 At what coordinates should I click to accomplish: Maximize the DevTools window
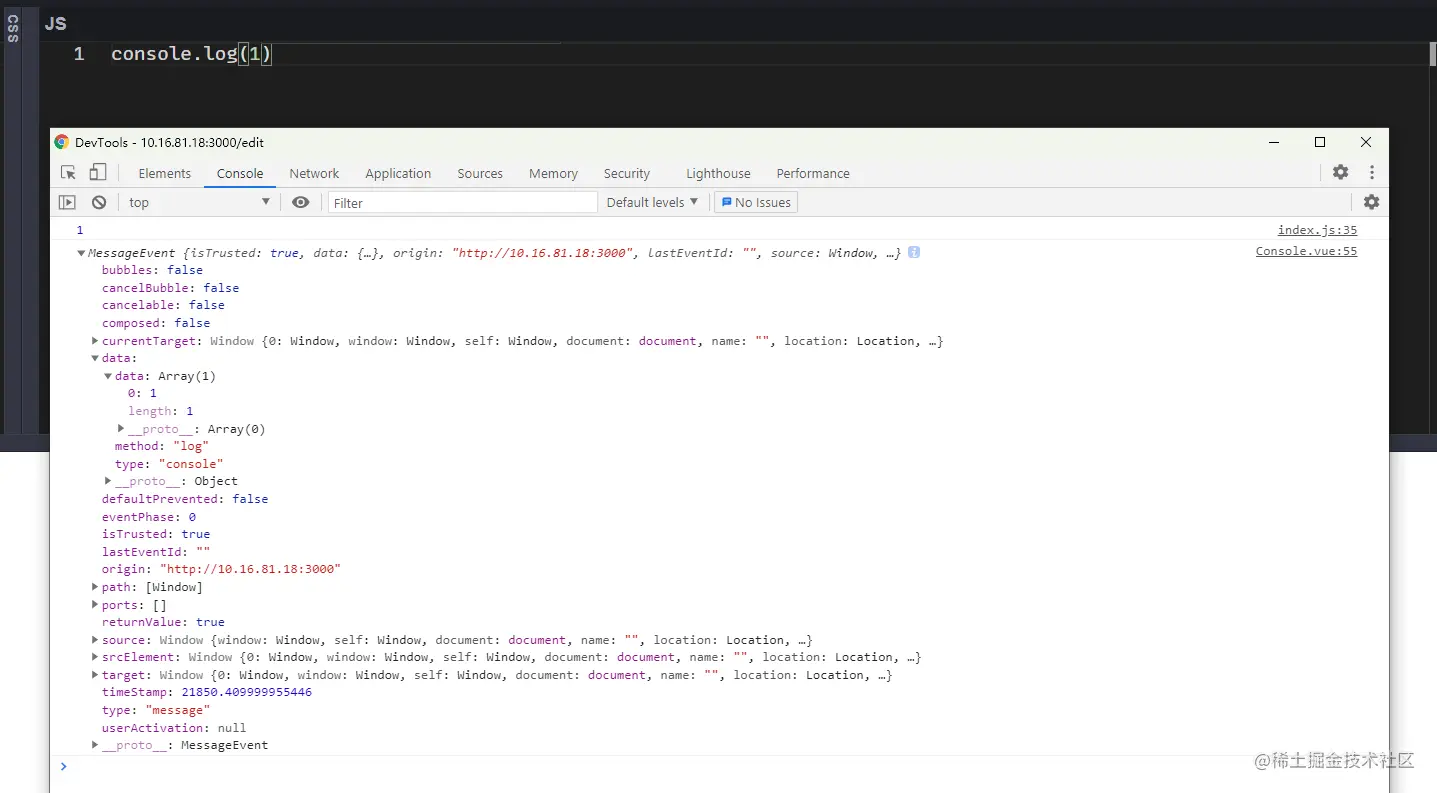point(1320,142)
